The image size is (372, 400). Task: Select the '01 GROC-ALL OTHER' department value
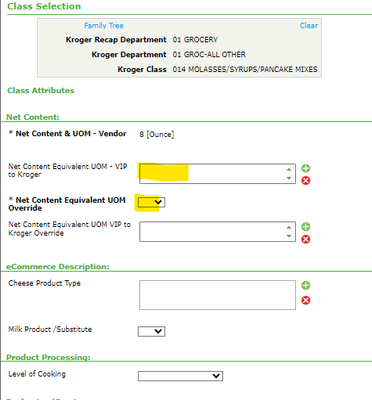(209, 54)
